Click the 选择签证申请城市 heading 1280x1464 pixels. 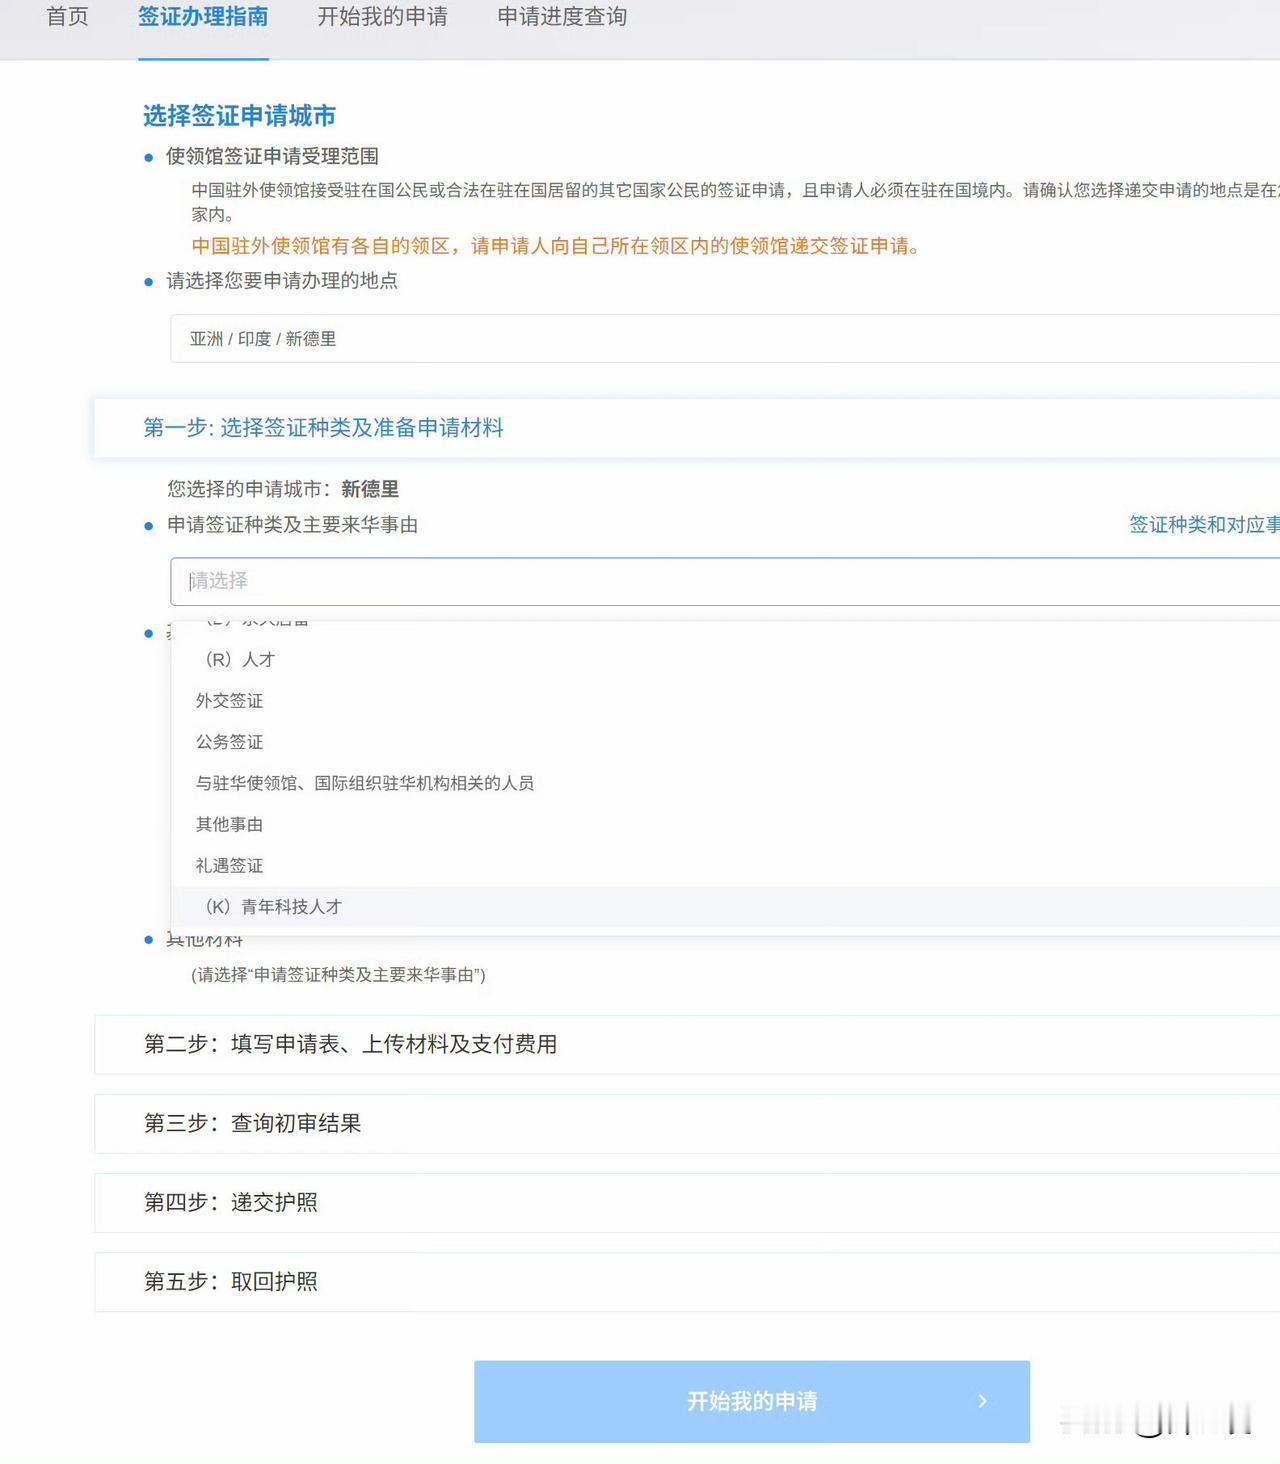click(239, 116)
